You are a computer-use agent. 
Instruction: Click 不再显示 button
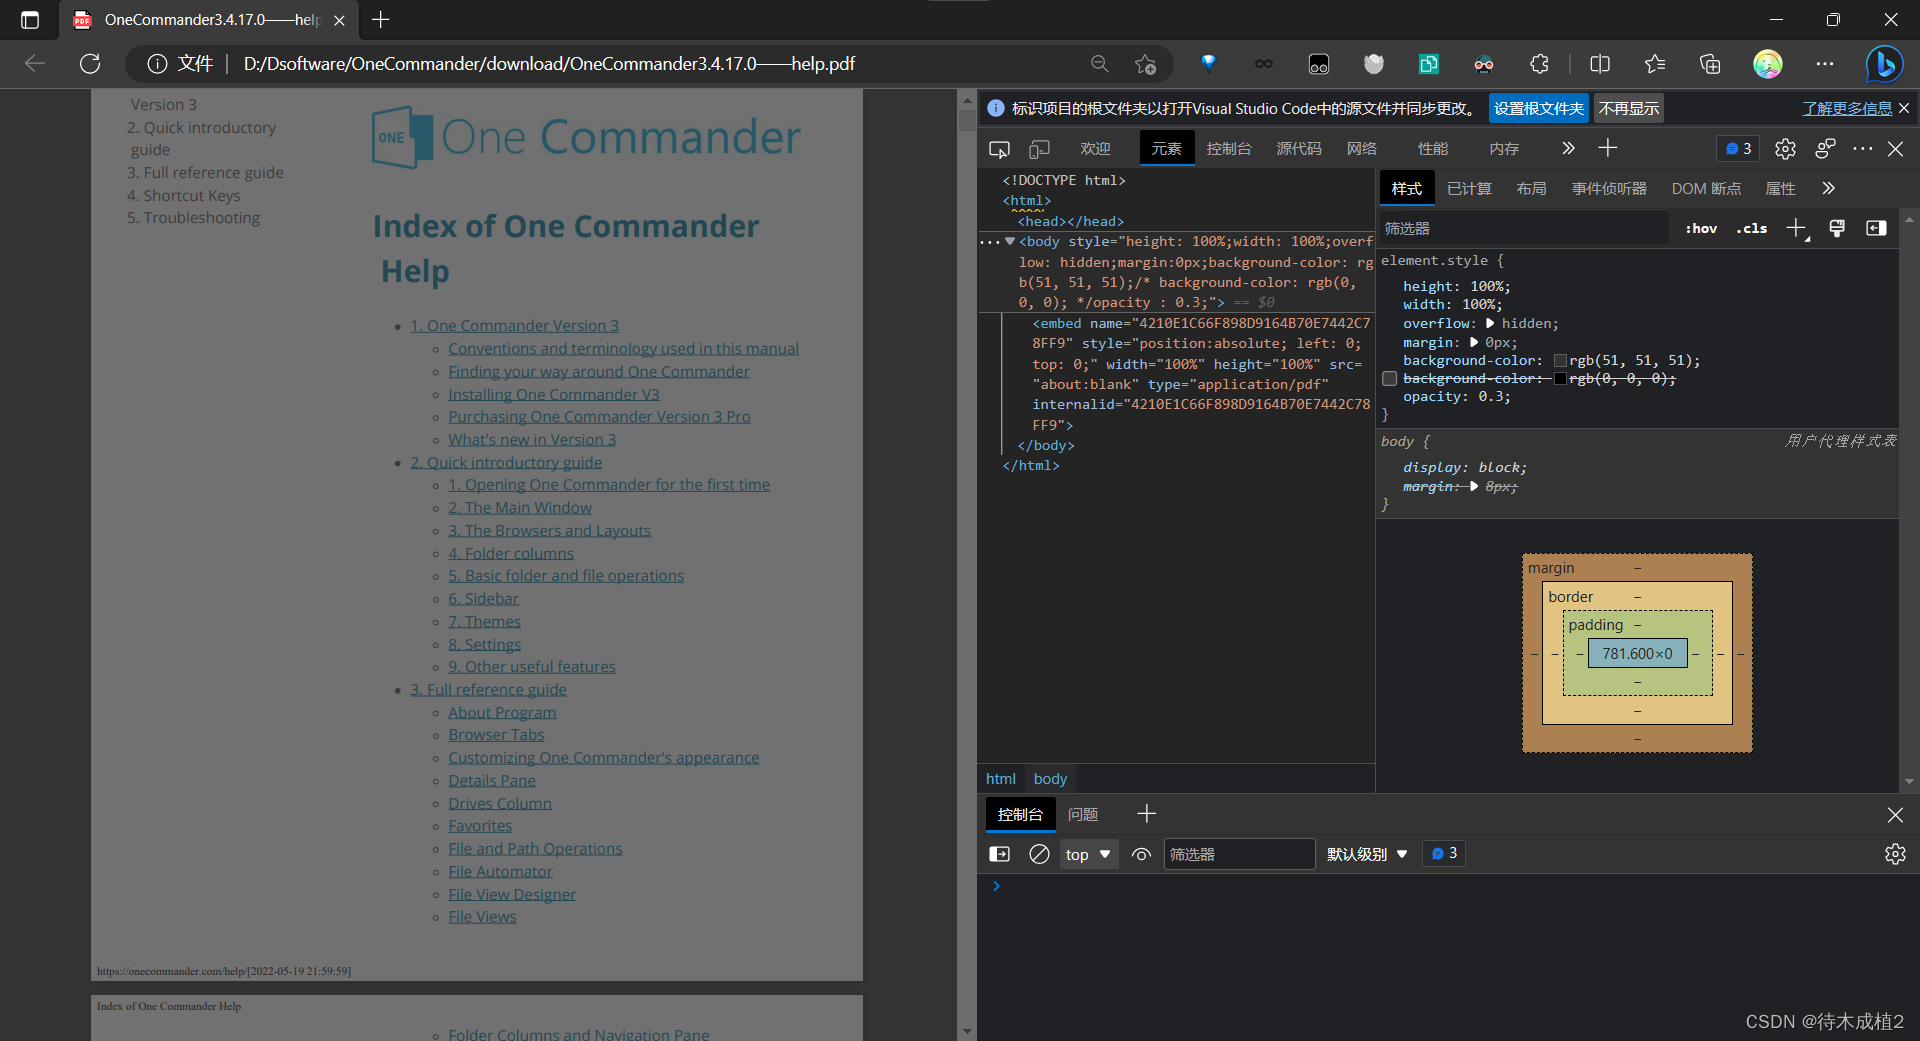coord(1629,109)
